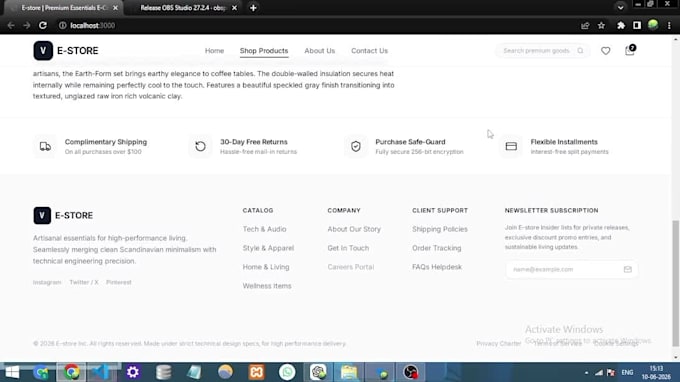The width and height of the screenshot is (680, 382).
Task: View site information icon in address bar
Action: point(62,26)
